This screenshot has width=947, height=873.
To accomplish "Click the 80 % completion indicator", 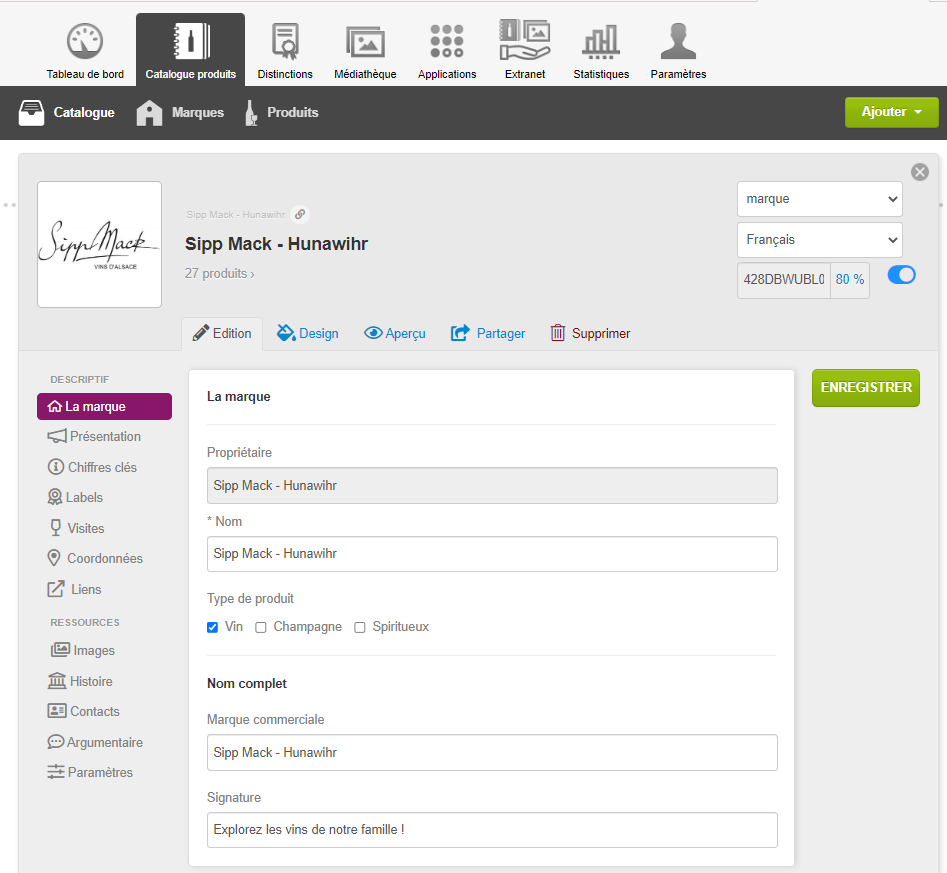I will click(850, 280).
